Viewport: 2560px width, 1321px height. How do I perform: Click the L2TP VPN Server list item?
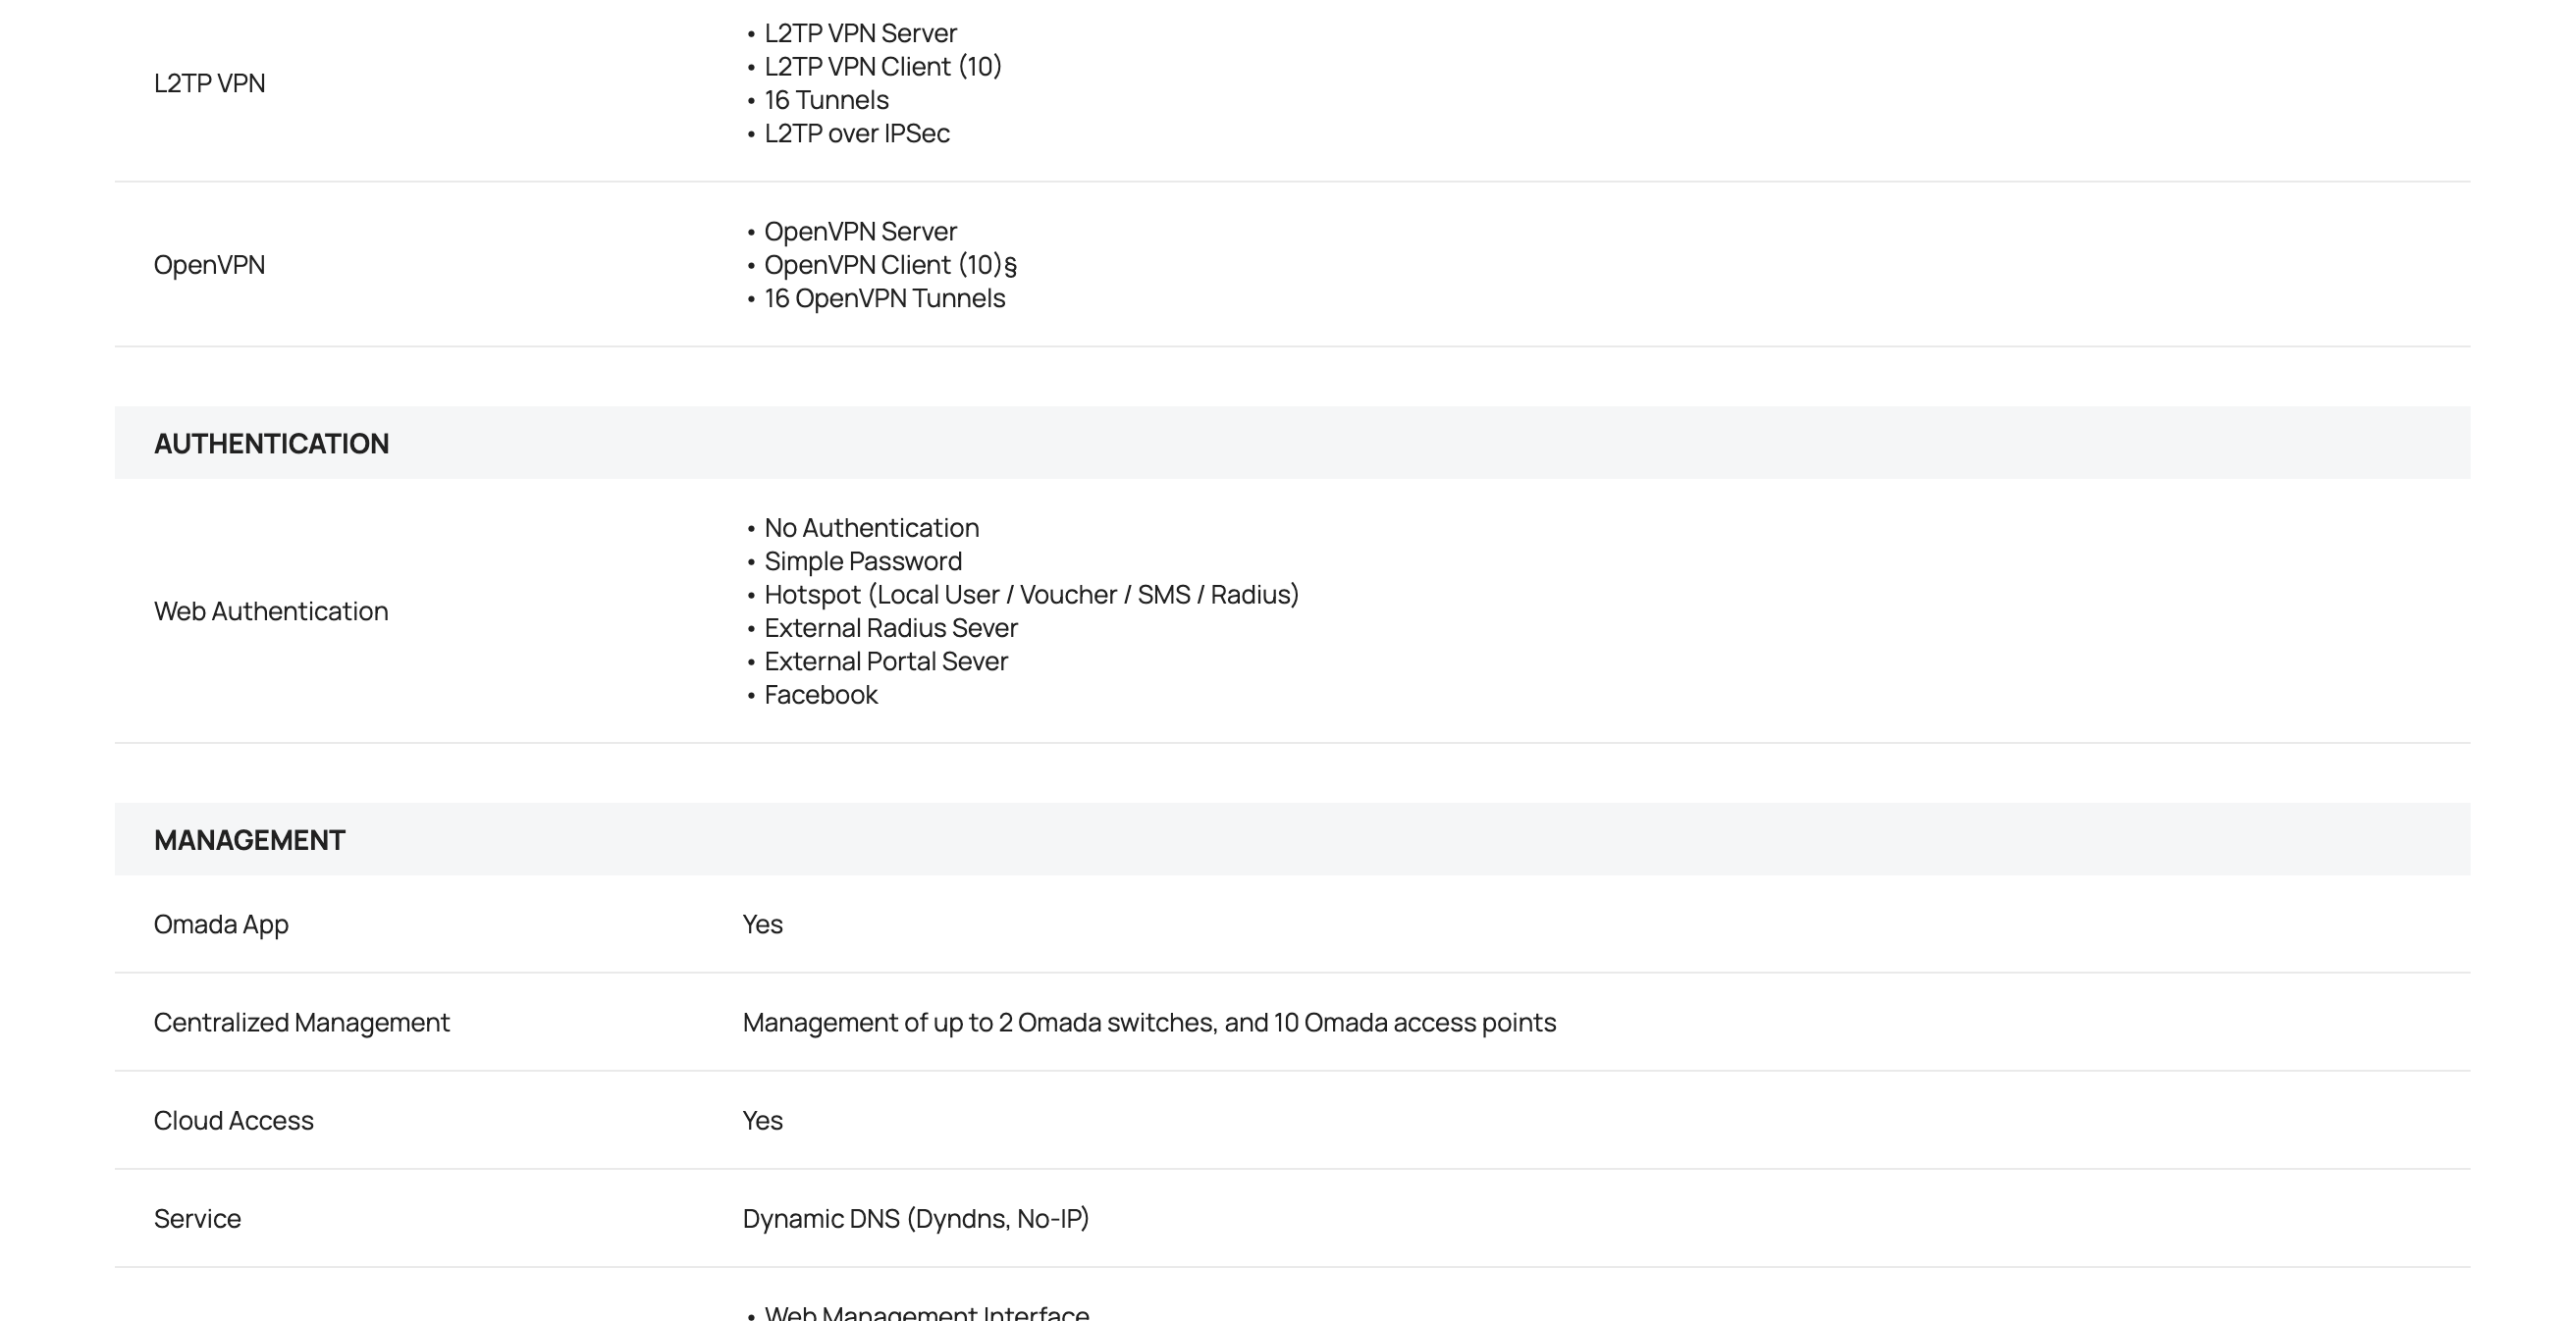[x=860, y=33]
